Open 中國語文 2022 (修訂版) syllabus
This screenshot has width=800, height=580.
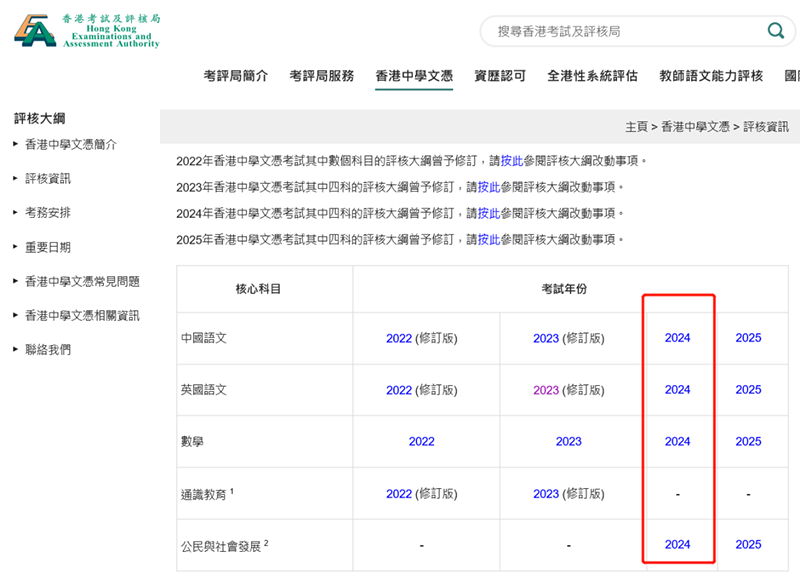[399, 338]
